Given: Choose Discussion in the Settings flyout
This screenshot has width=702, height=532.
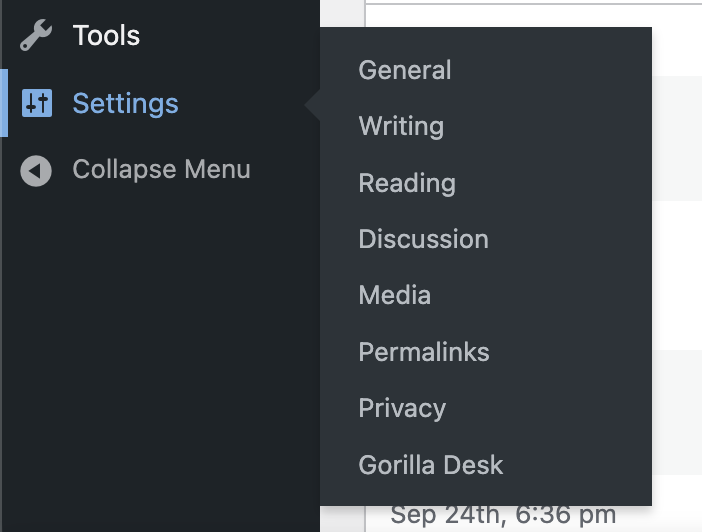Looking at the screenshot, I should coord(423,239).
